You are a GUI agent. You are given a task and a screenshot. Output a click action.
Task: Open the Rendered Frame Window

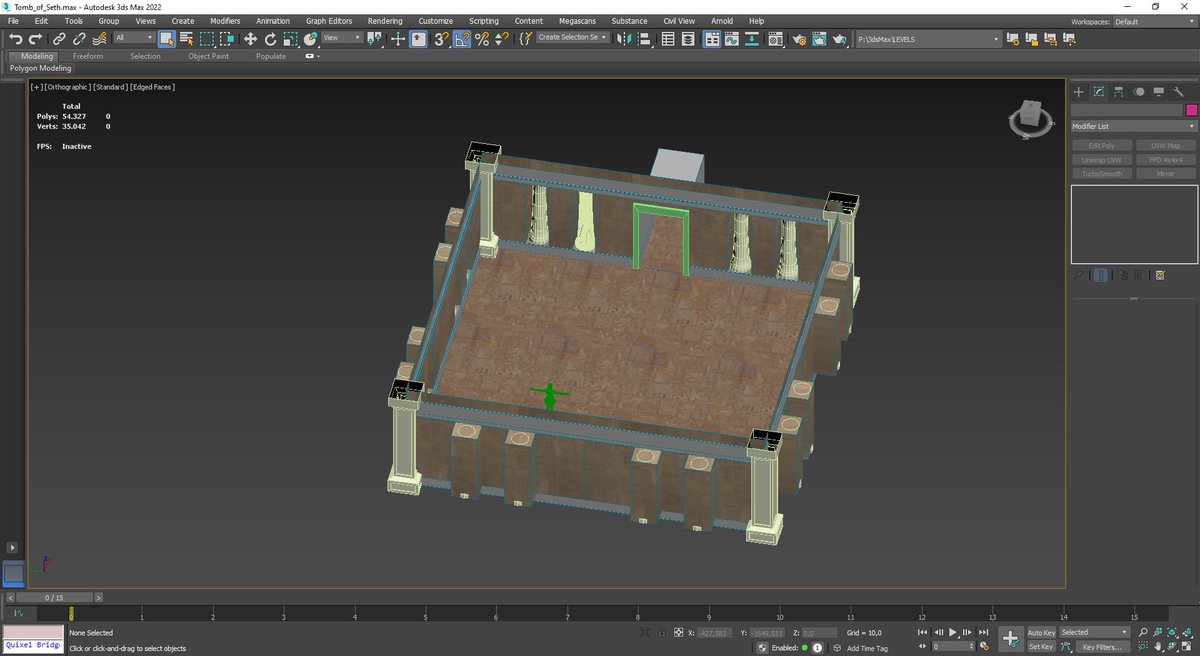(x=819, y=38)
